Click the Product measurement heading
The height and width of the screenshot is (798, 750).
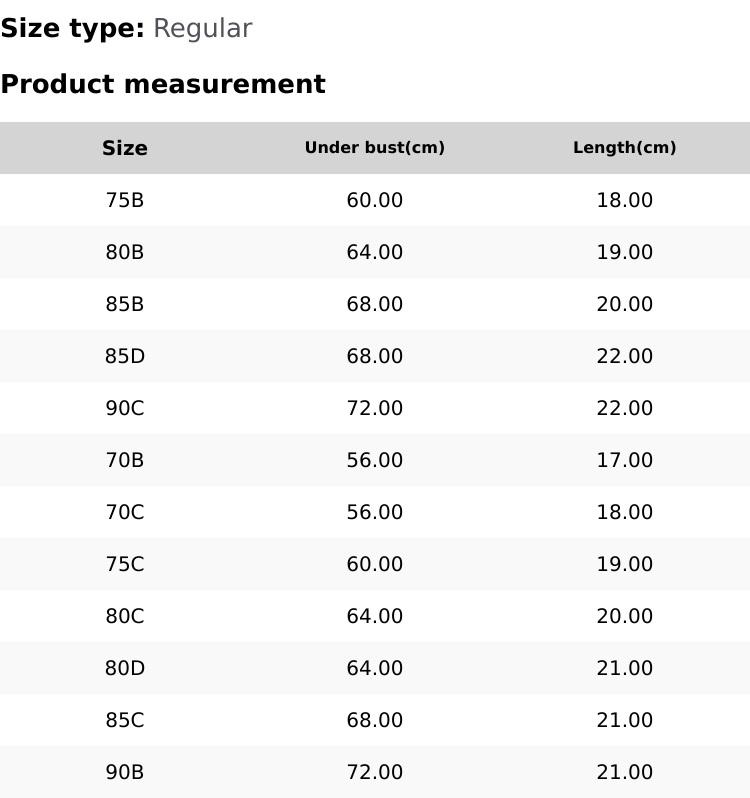tap(163, 84)
